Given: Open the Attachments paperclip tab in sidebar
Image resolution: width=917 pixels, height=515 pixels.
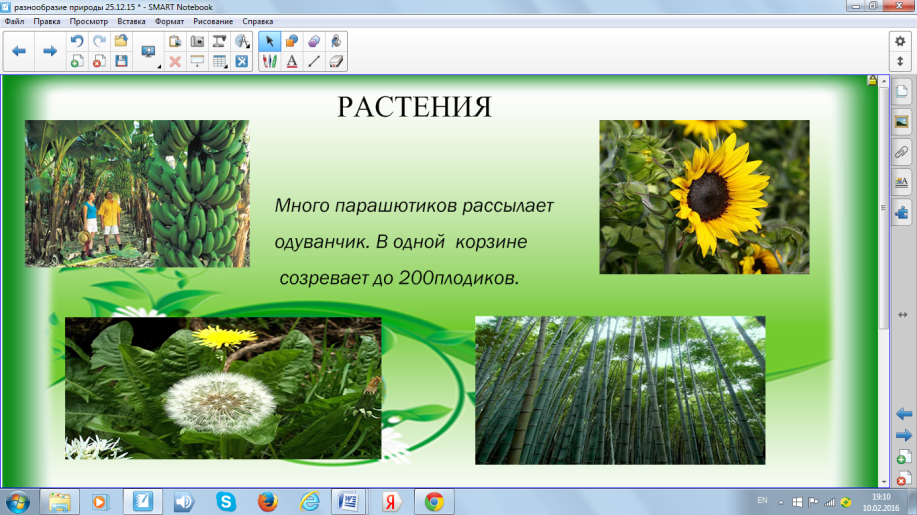Looking at the screenshot, I should point(900,152).
